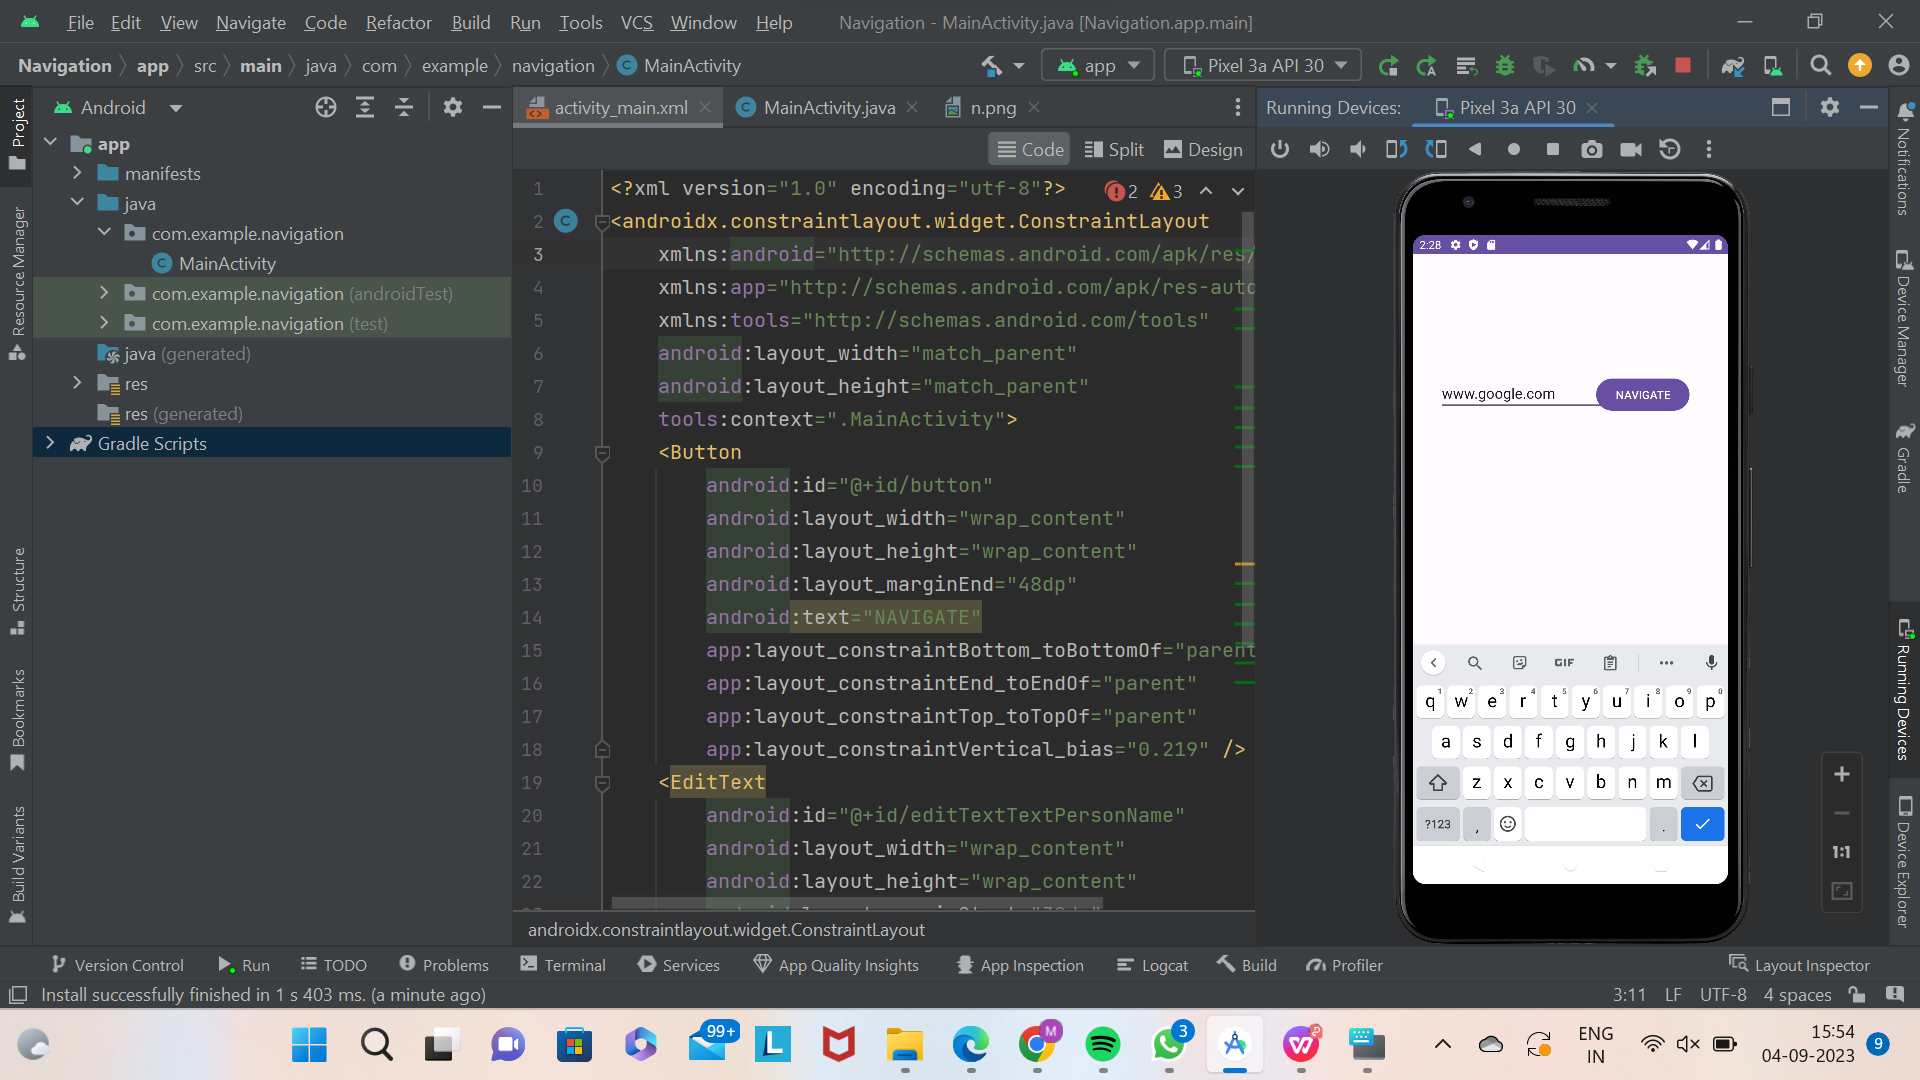Zoom in on emulator with the plus control

pyautogui.click(x=1843, y=773)
